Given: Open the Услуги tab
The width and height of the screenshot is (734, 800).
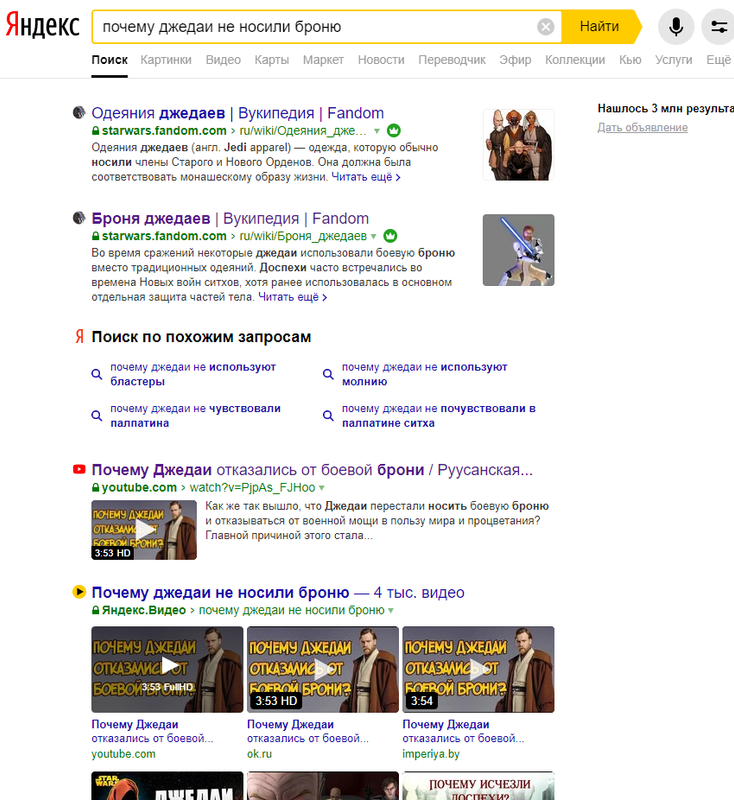Looking at the screenshot, I should tap(673, 60).
